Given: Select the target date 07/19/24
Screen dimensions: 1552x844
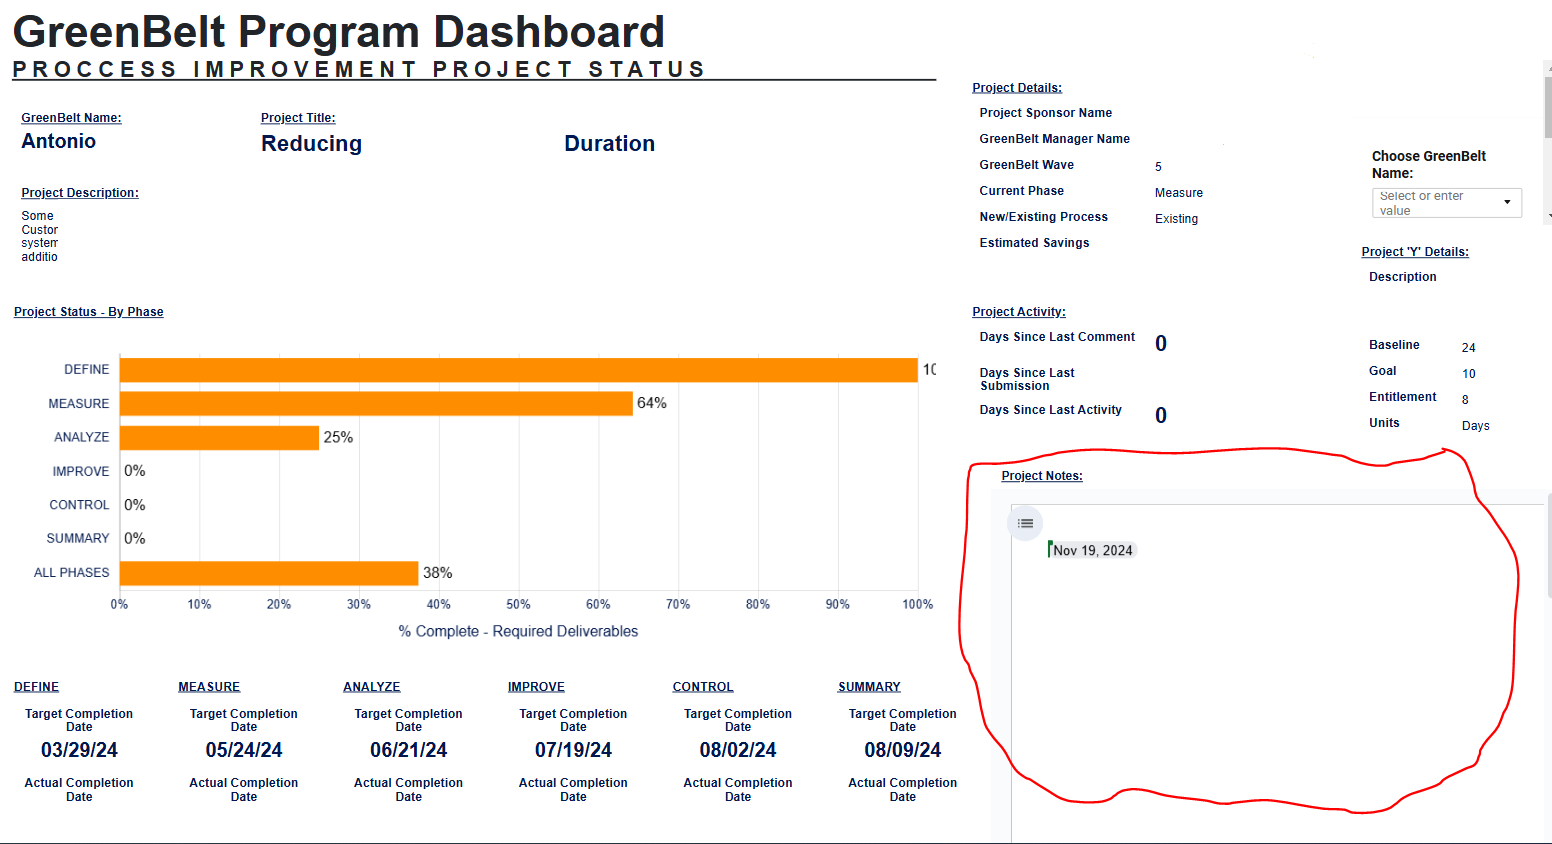Looking at the screenshot, I should pos(573,750).
